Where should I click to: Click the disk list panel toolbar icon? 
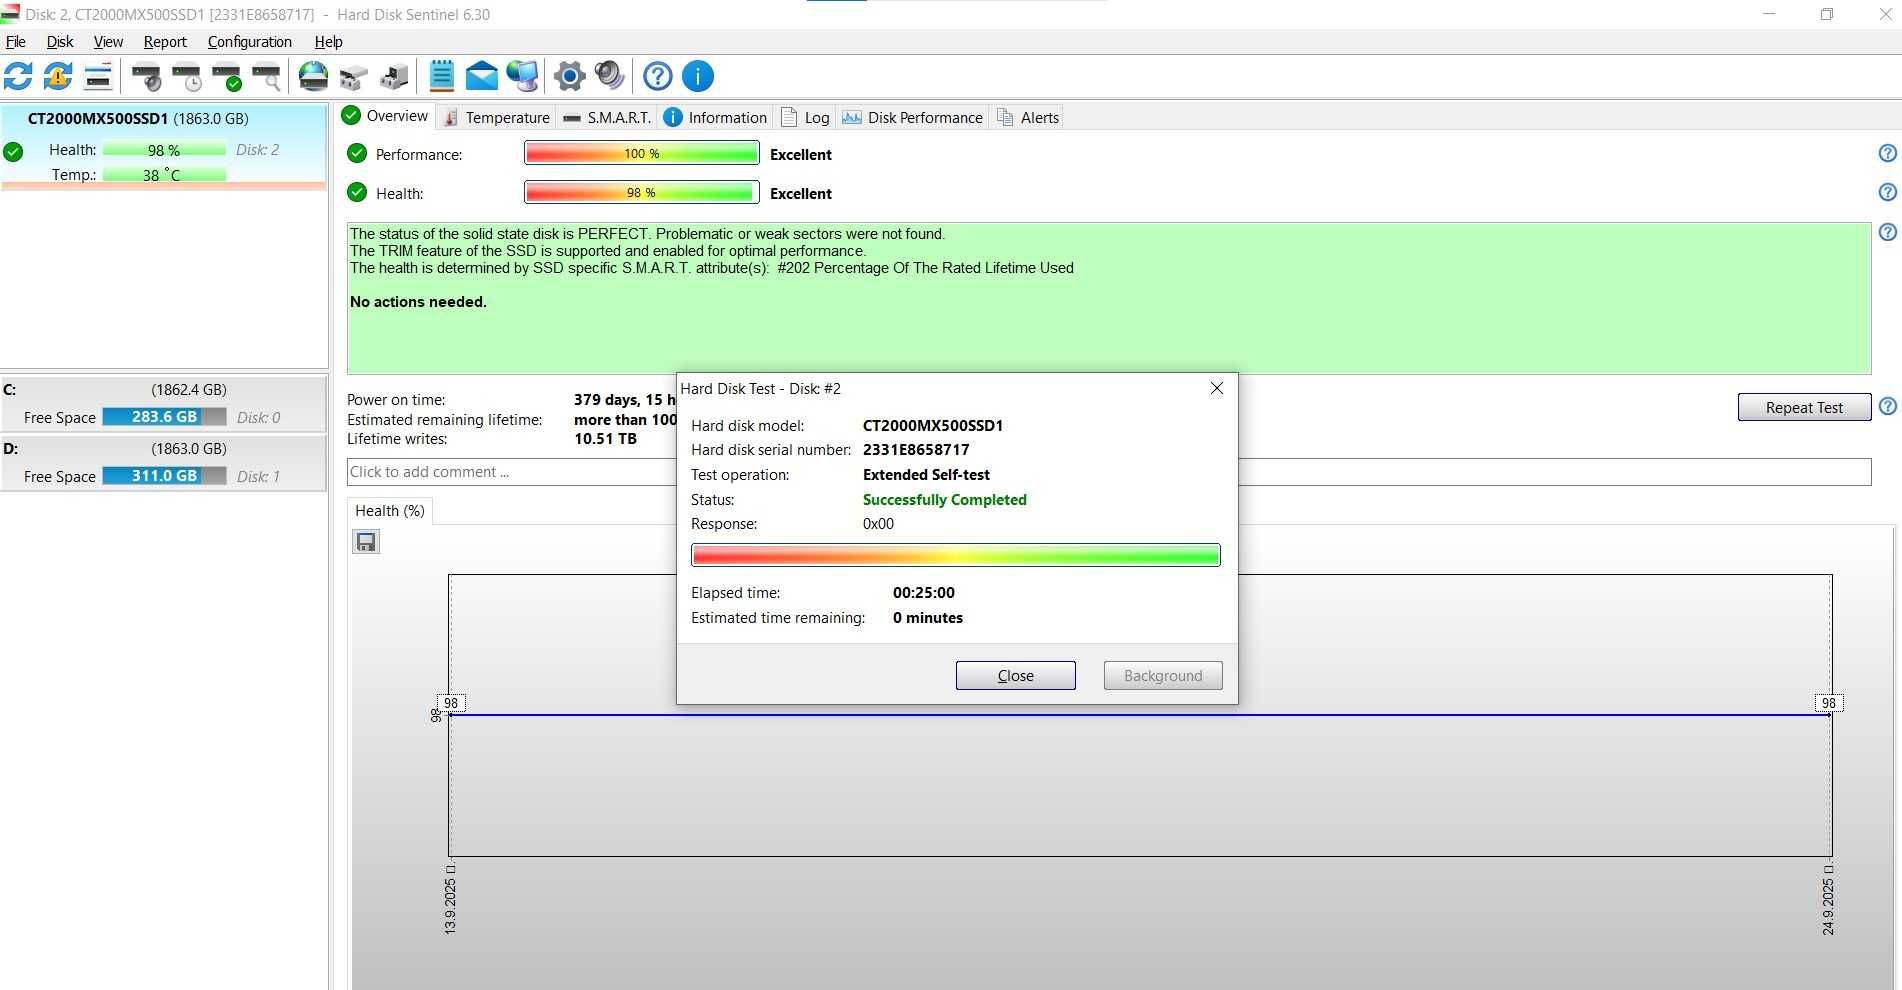tap(98, 76)
